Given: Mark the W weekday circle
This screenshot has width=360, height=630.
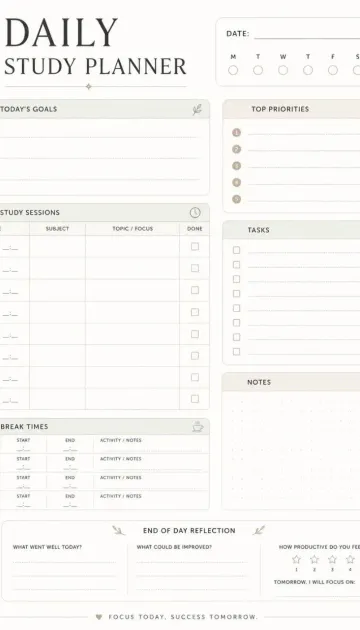Looking at the screenshot, I should [283, 70].
